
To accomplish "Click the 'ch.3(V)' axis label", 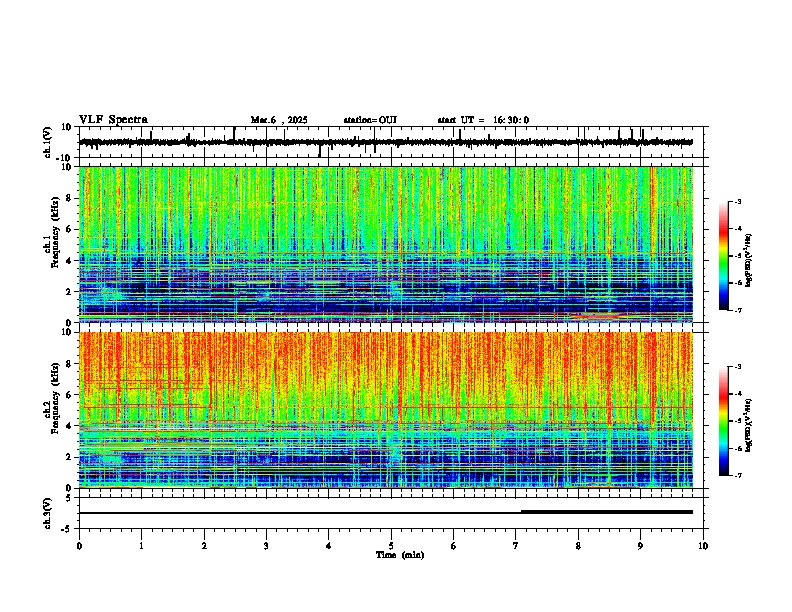I will 47,514.
